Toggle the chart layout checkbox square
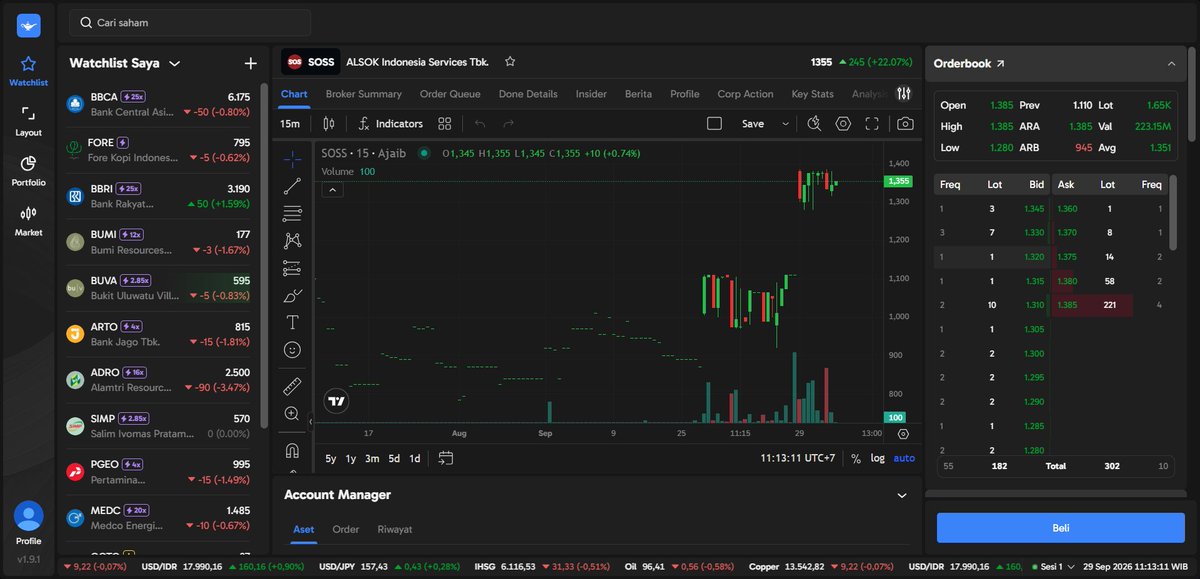This screenshot has height=579, width=1200. pos(714,124)
